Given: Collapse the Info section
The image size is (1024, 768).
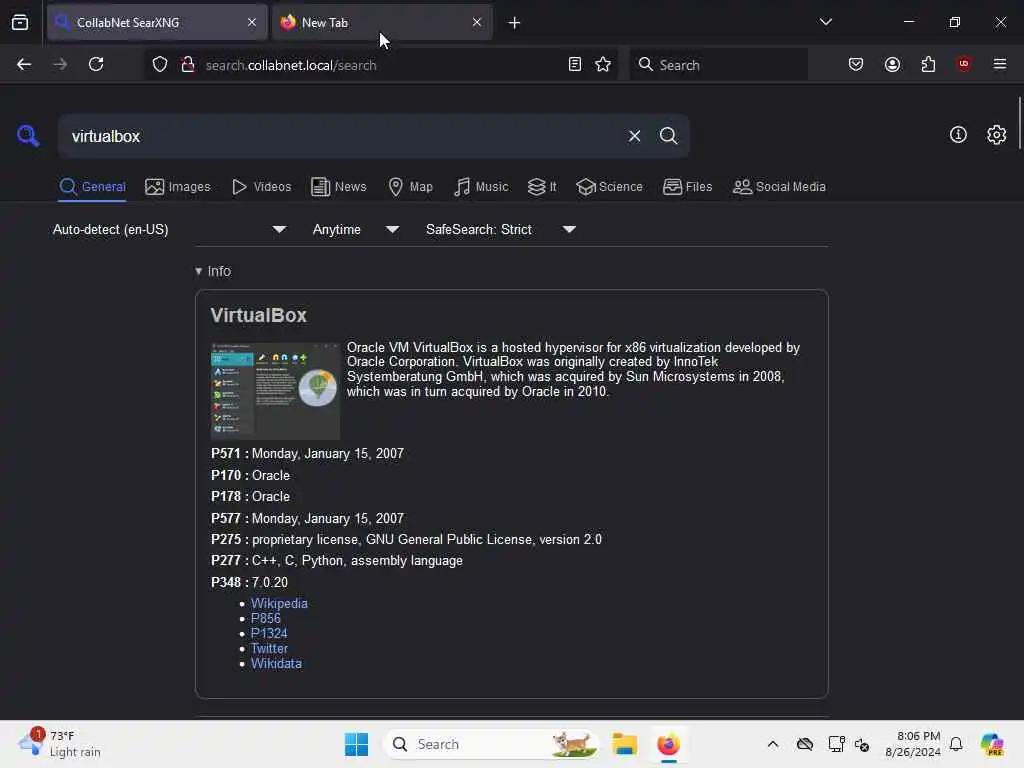Looking at the screenshot, I should pos(213,271).
